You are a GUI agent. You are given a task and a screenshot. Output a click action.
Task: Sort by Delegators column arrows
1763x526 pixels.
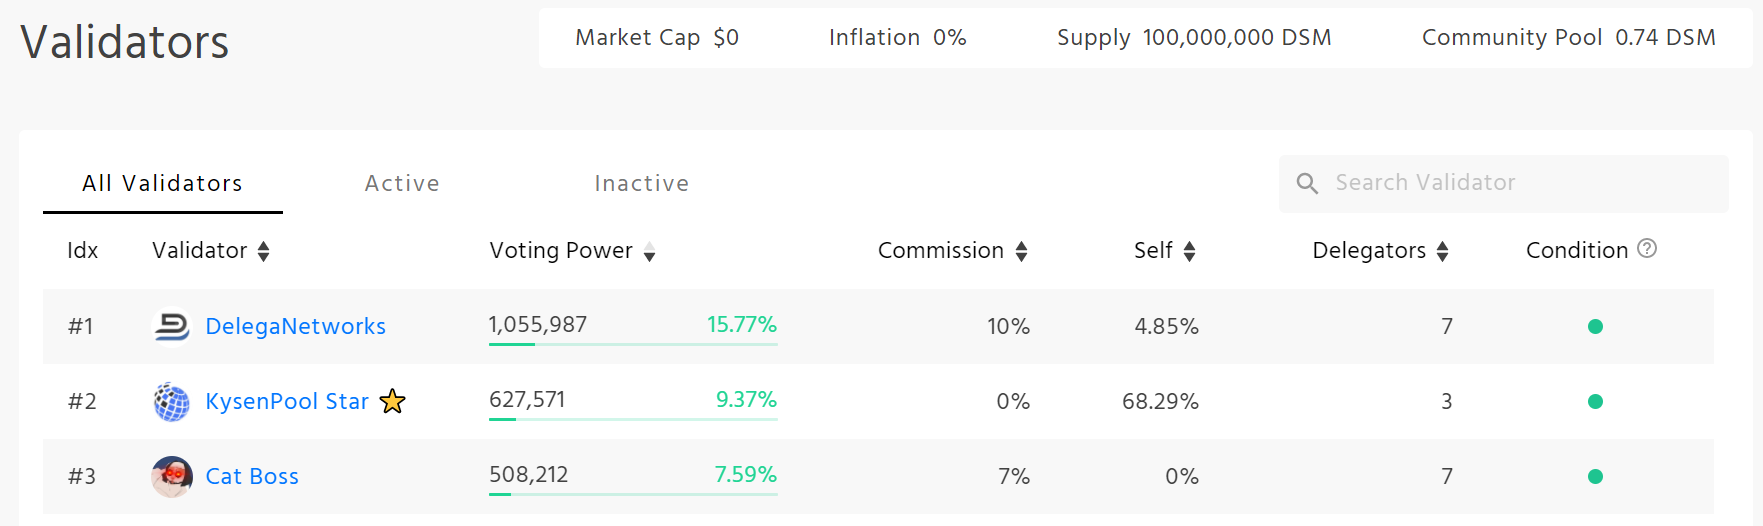coord(1442,251)
